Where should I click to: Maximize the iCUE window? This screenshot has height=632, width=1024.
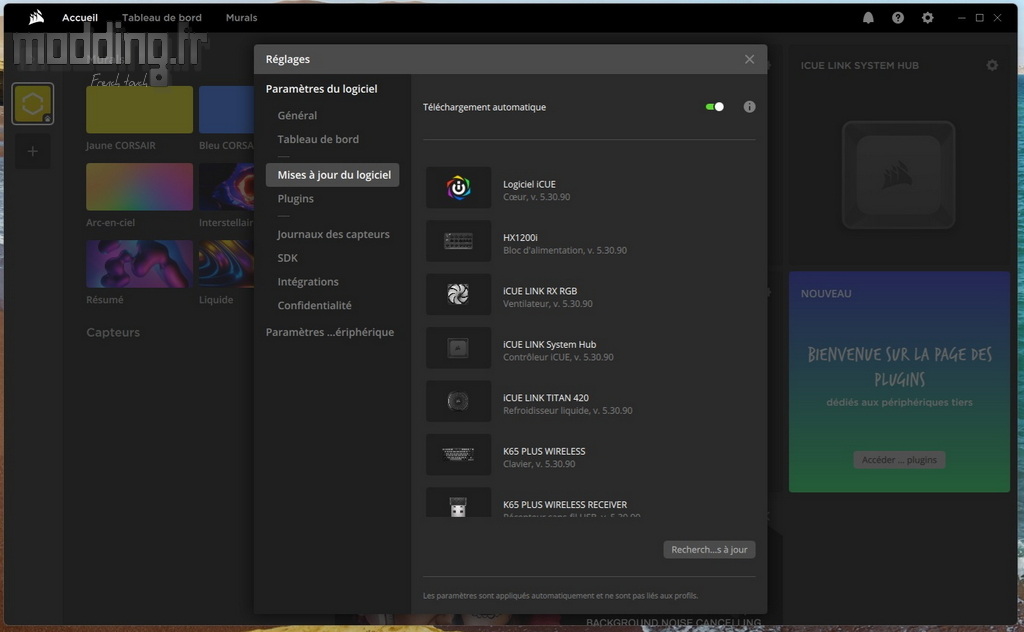click(x=980, y=18)
